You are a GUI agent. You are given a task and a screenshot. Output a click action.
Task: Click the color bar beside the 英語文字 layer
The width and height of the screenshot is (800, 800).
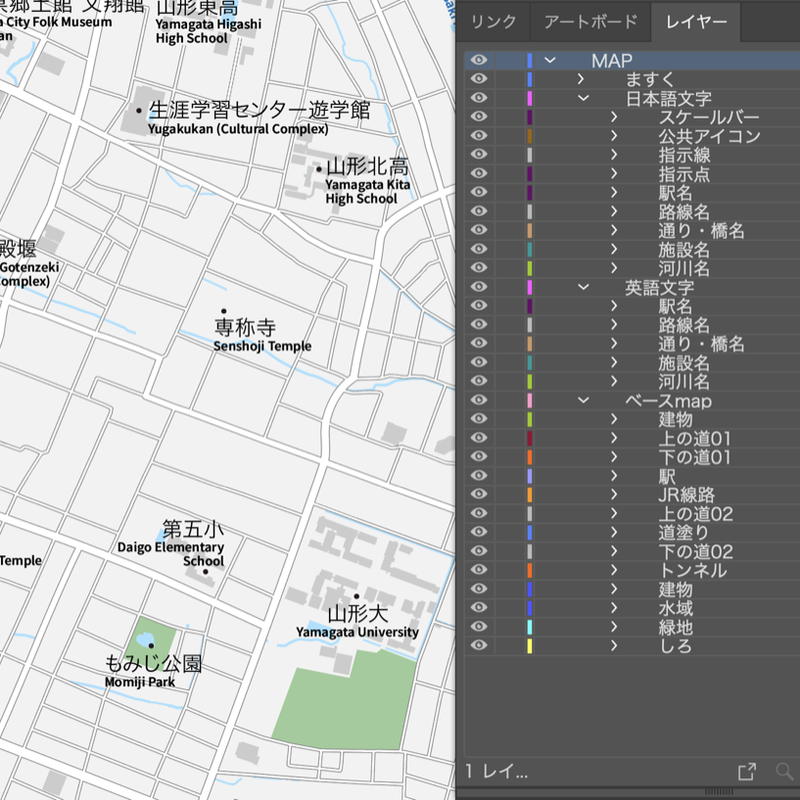pyautogui.click(x=529, y=287)
